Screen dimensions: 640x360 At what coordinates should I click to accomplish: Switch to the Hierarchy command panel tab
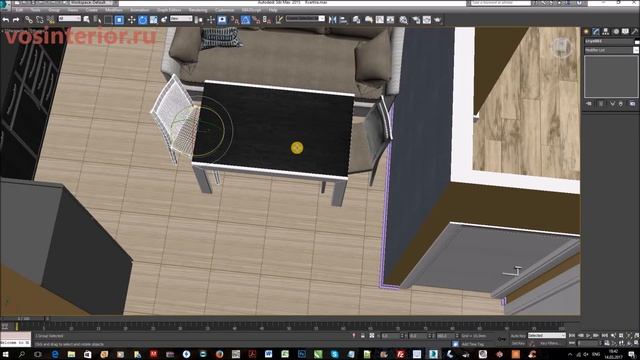coord(606,31)
